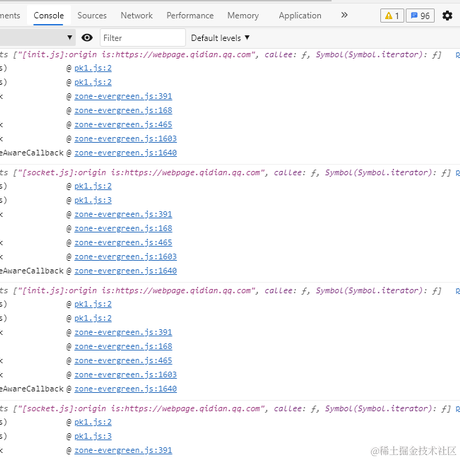Open zone-evergreen.js:391 in second init.js log
The image size is (460, 460).
click(123, 332)
